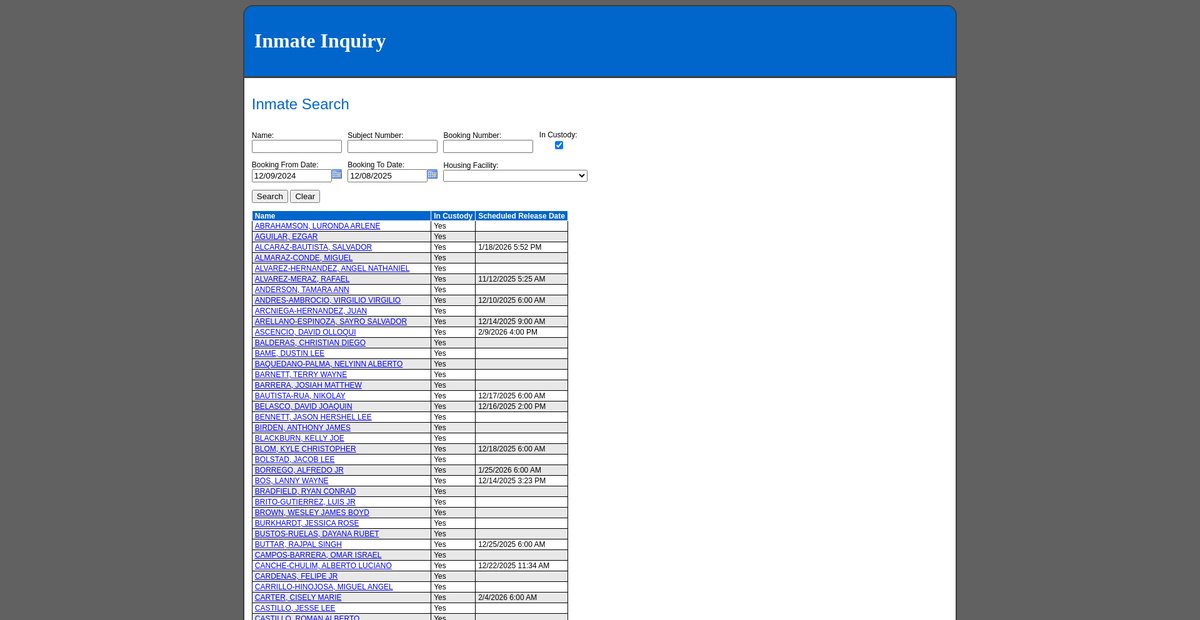The height and width of the screenshot is (620, 1200).
Task: Focus the Booking Number field
Action: click(x=488, y=146)
